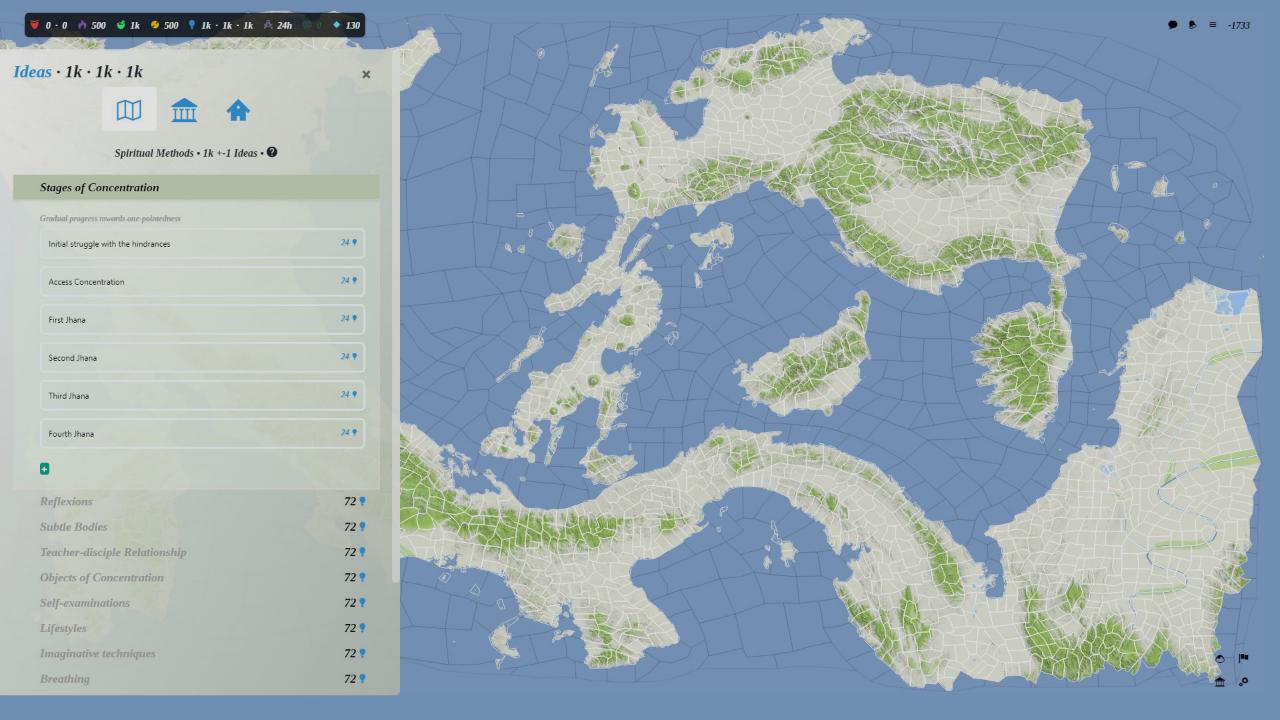The height and width of the screenshot is (720, 1280).
Task: Expand the Reflexions category
Action: (66, 502)
